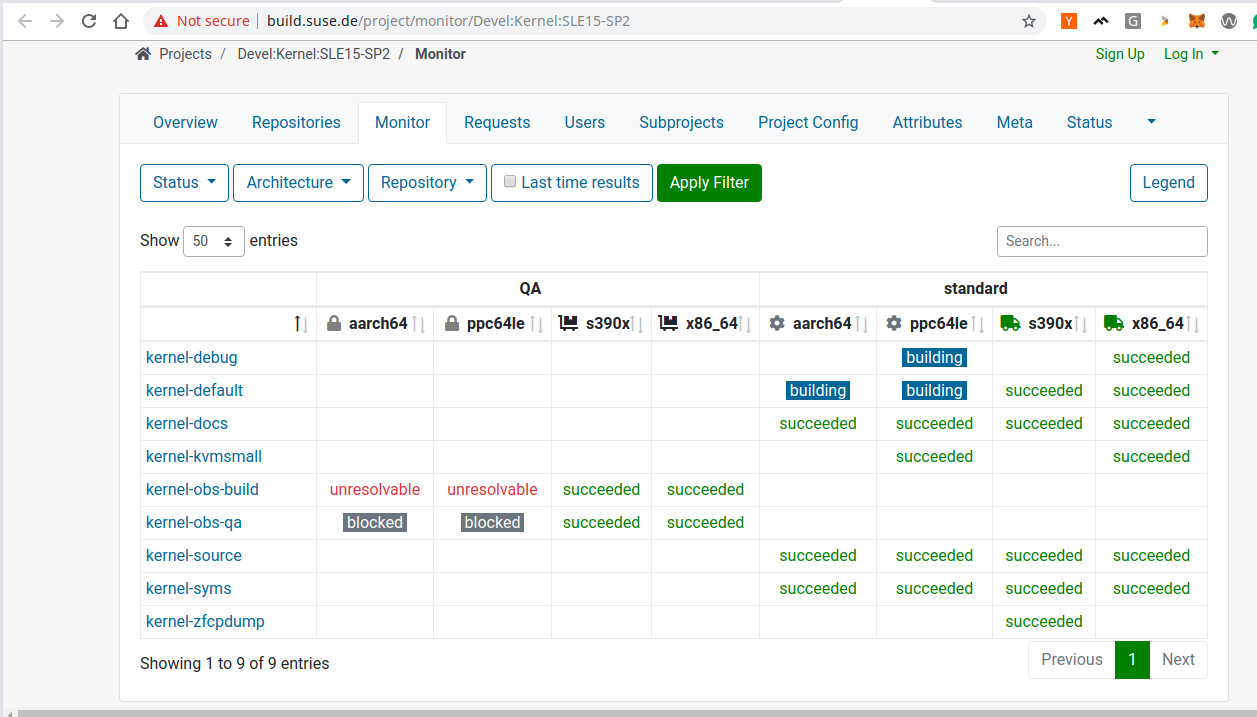Open the Status filter dropdown
This screenshot has height=717, width=1257.
click(184, 183)
